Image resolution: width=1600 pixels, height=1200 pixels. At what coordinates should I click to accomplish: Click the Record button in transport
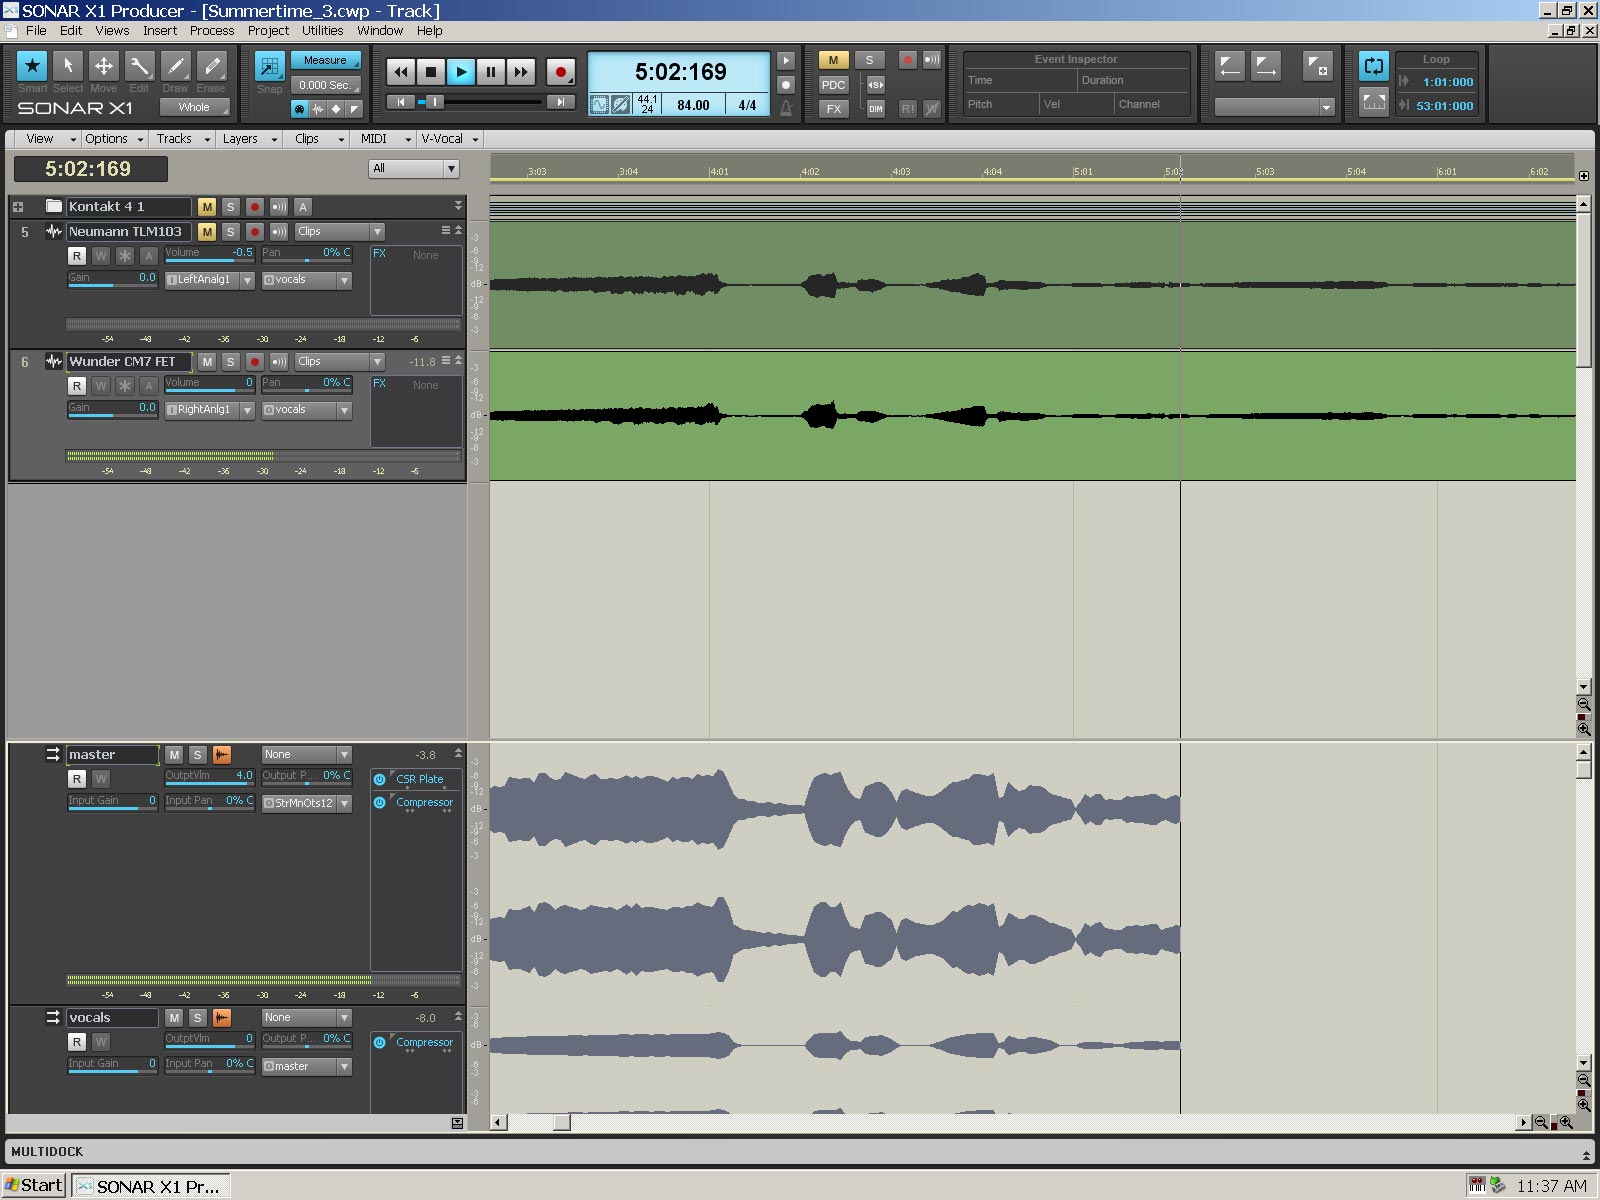pos(561,72)
